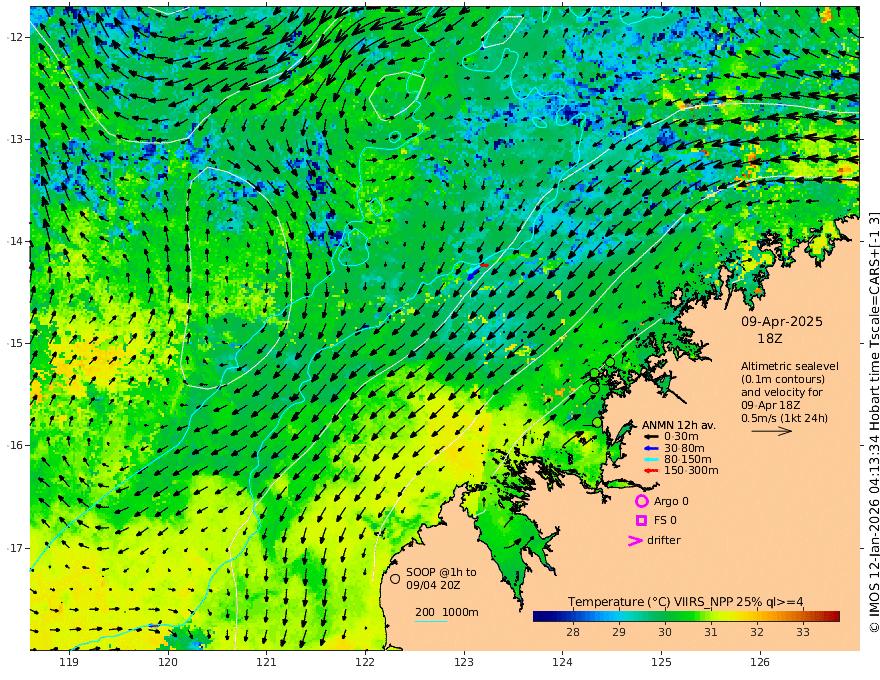The height and width of the screenshot is (680, 880).
Task: Click the cyan 80-150m legend arrow
Action: (x=651, y=460)
